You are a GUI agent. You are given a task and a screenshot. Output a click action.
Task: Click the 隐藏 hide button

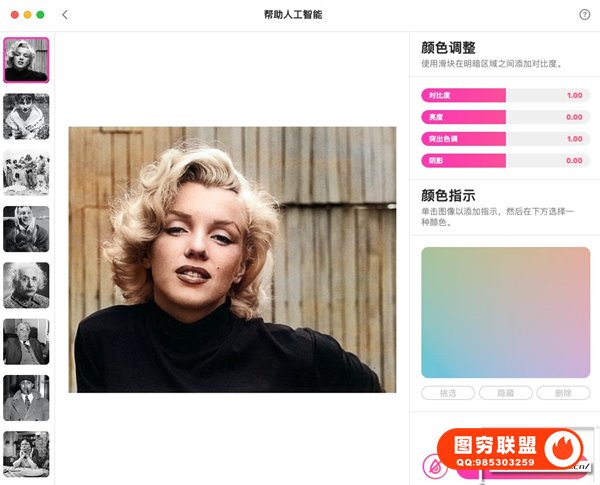pos(505,393)
